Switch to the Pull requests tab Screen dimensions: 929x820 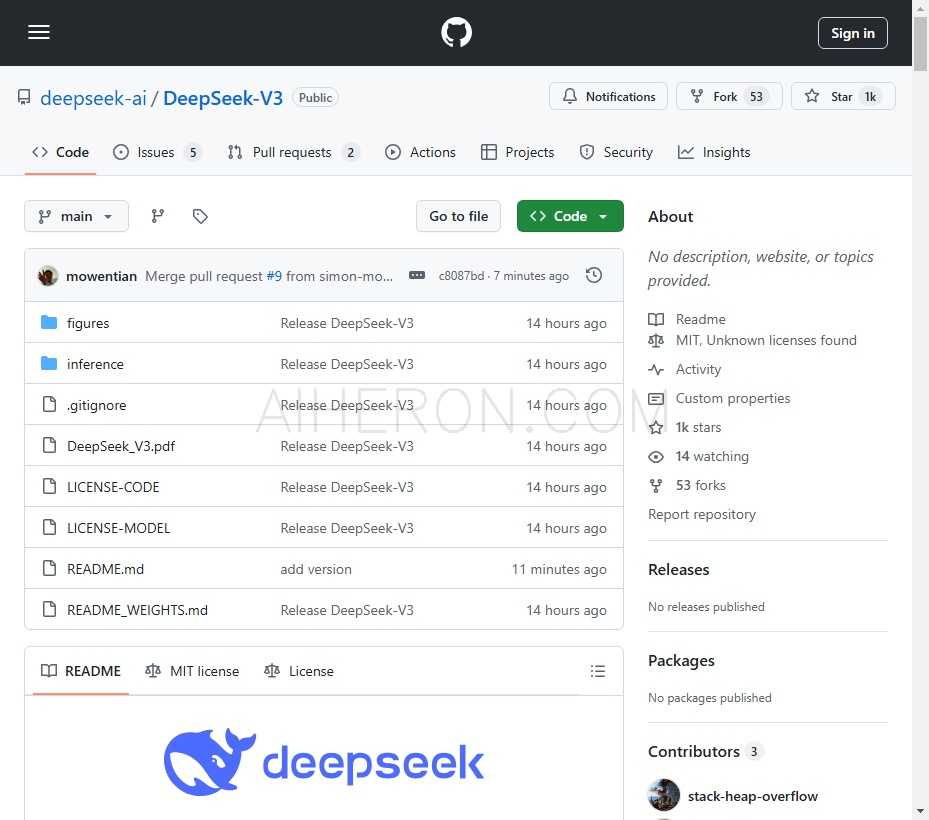pos(292,152)
